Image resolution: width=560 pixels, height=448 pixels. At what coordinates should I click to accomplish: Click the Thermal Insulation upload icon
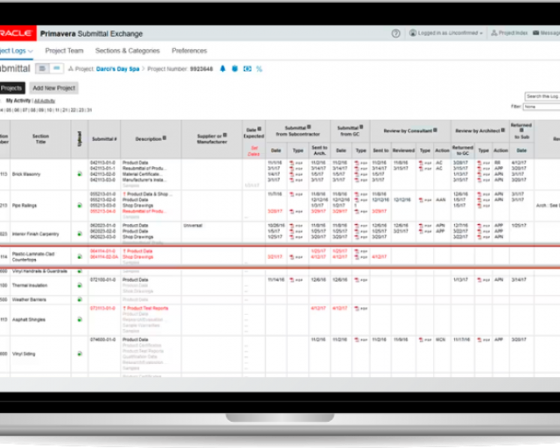pos(80,285)
